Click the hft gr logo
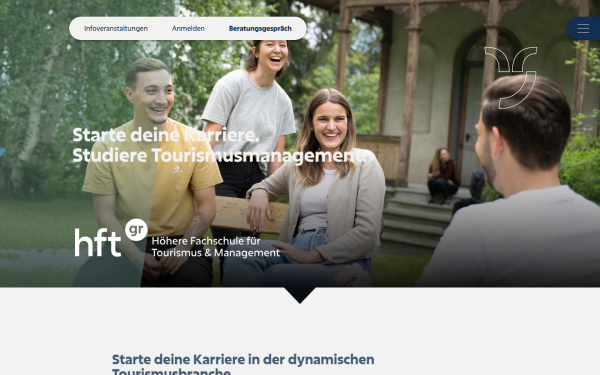 pos(111,238)
